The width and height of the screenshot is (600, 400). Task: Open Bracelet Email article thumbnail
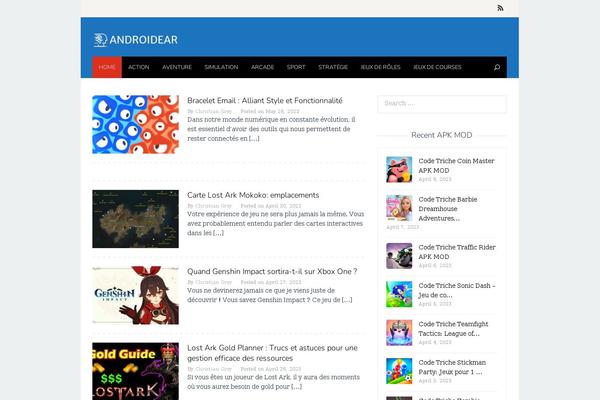pyautogui.click(x=135, y=124)
